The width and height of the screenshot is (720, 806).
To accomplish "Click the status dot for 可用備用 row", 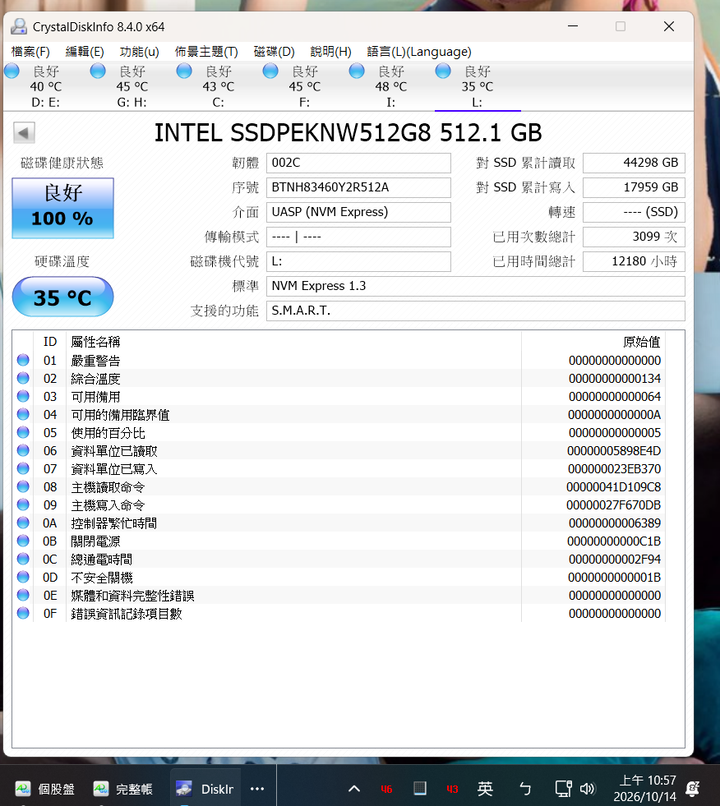I will point(23,396).
